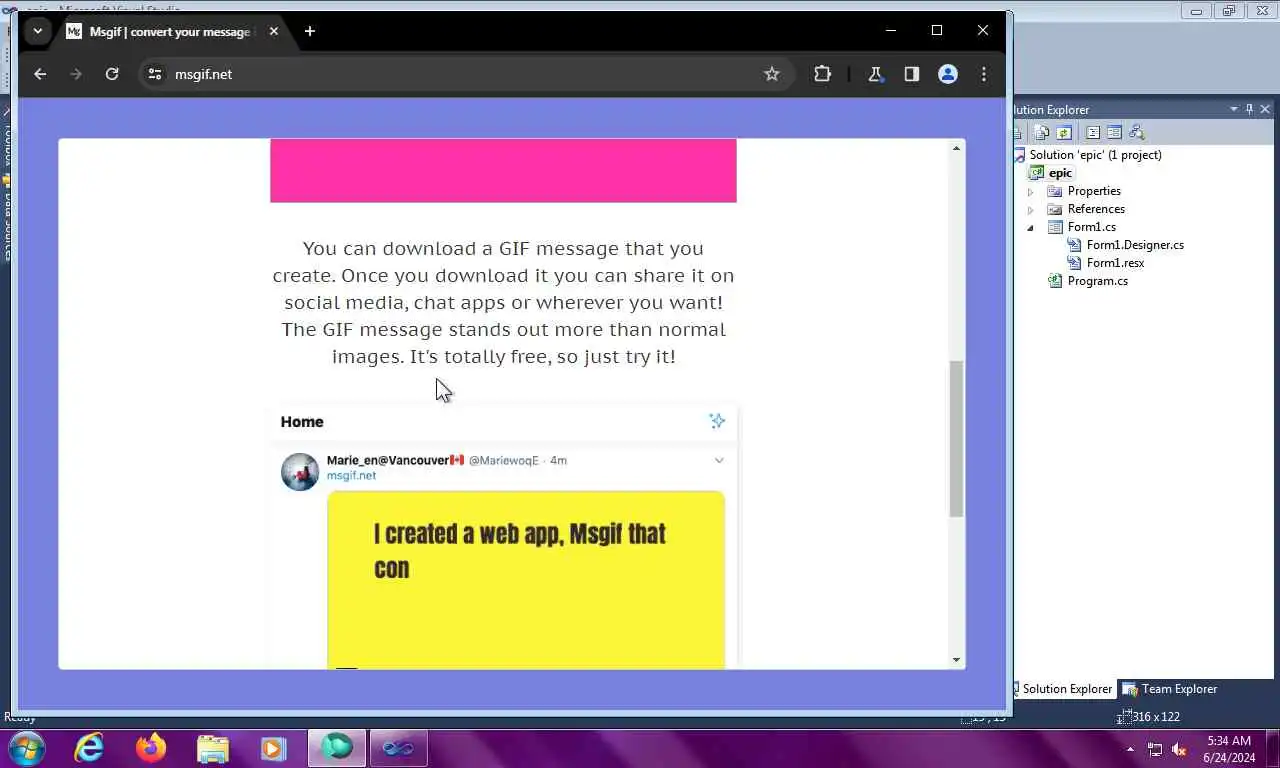Collapse the Form1.cs node
The image size is (1280, 768).
pos(1031,227)
